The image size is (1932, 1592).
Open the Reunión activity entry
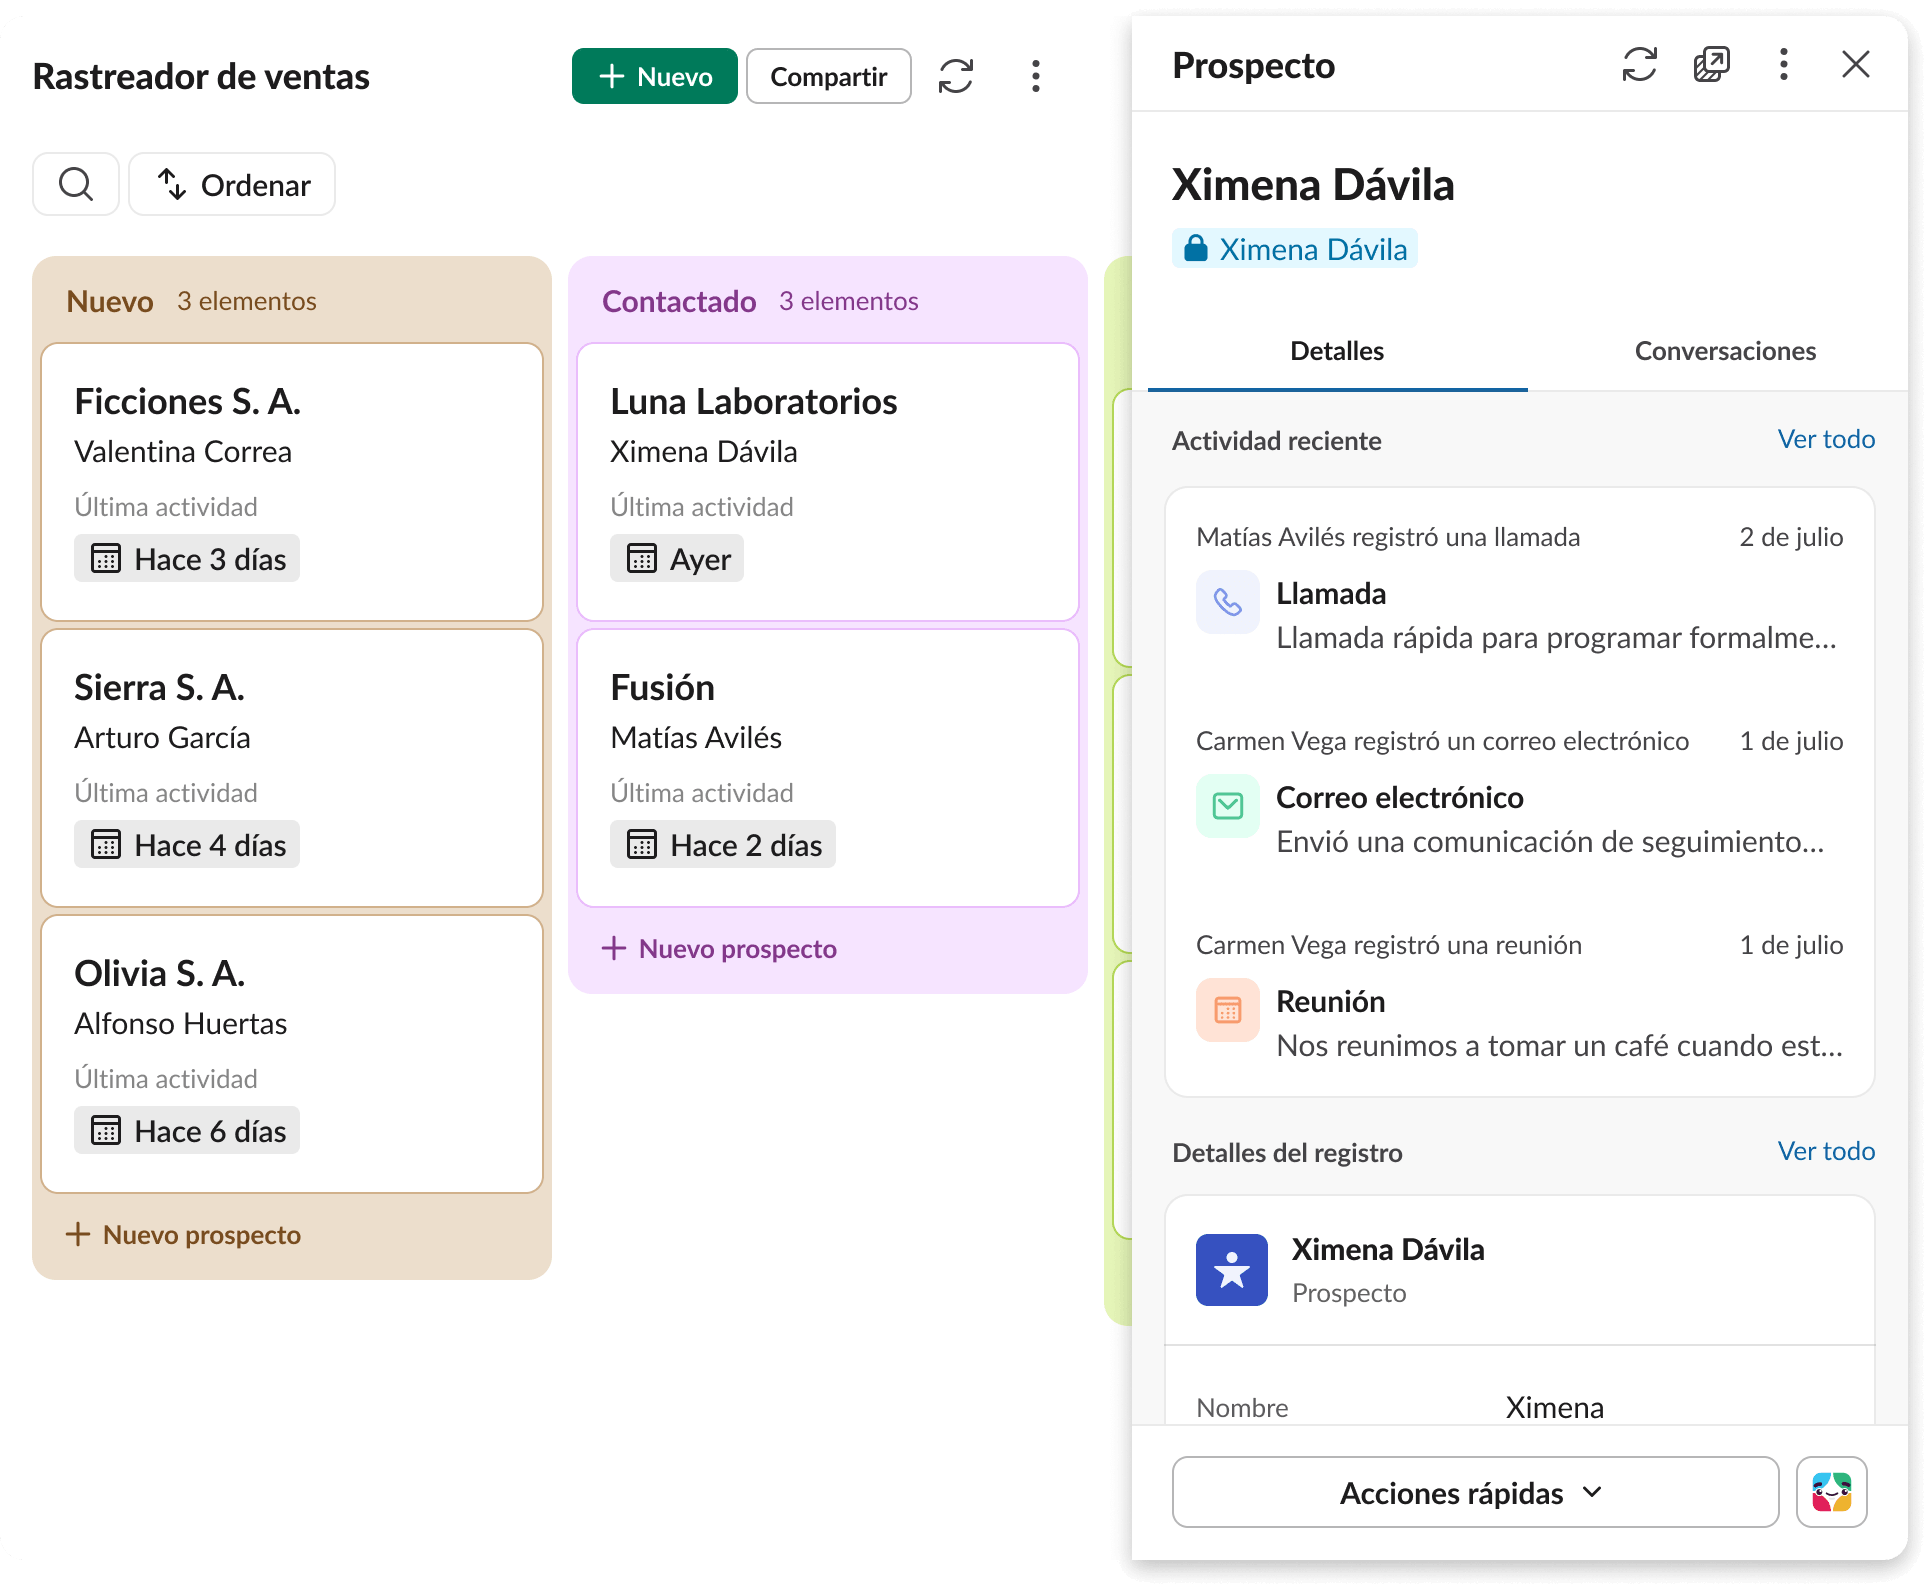coord(1520,1000)
